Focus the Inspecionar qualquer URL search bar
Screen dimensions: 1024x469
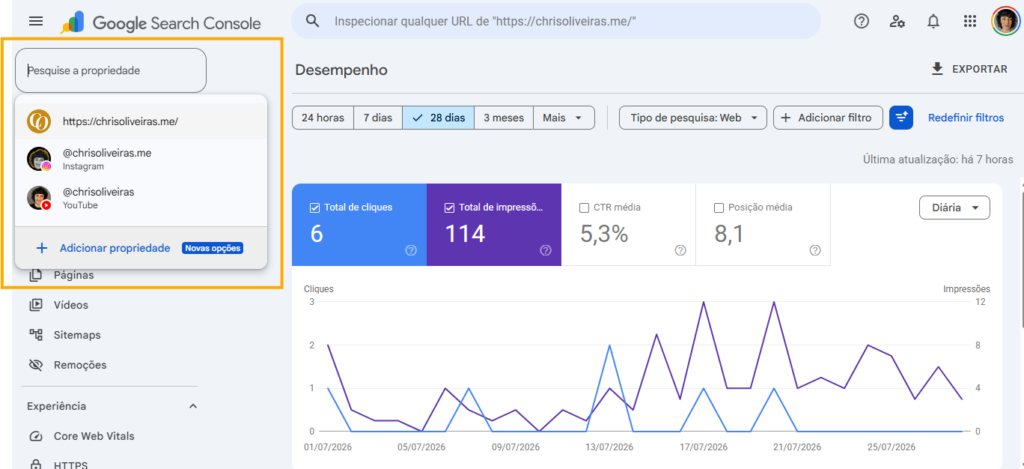coord(556,22)
